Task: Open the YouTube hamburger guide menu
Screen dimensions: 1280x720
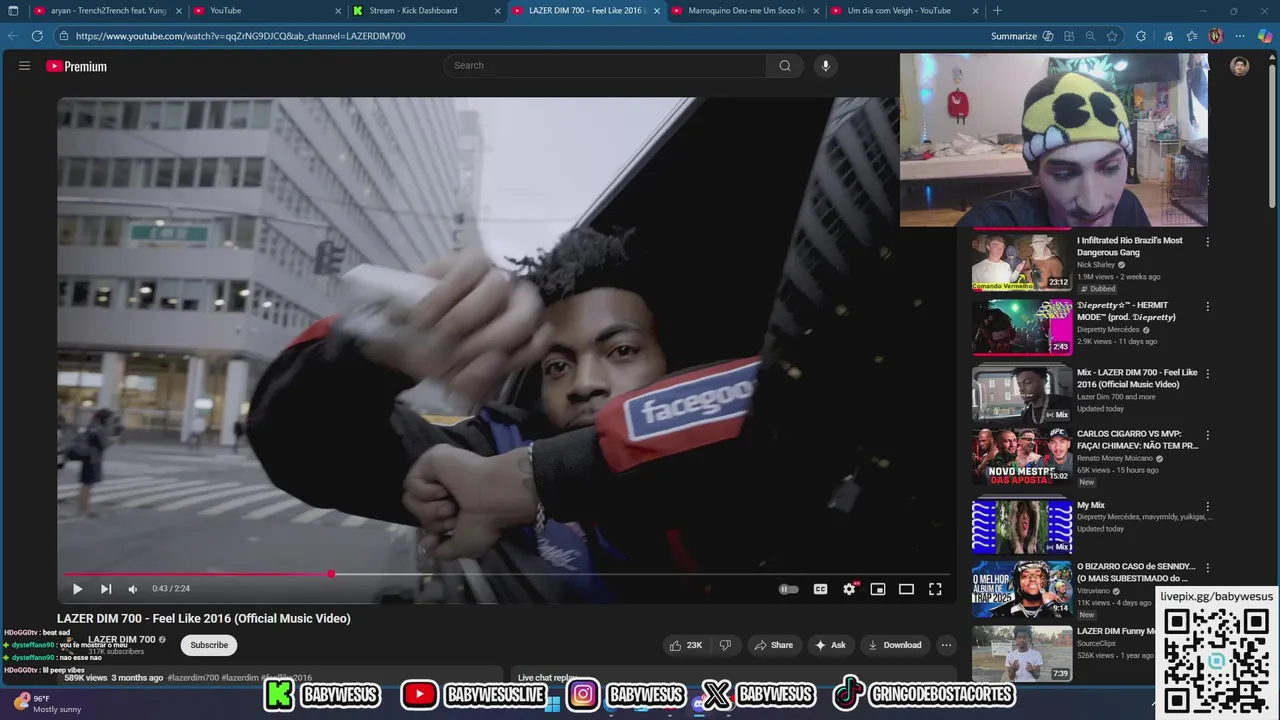Action: coord(24,66)
